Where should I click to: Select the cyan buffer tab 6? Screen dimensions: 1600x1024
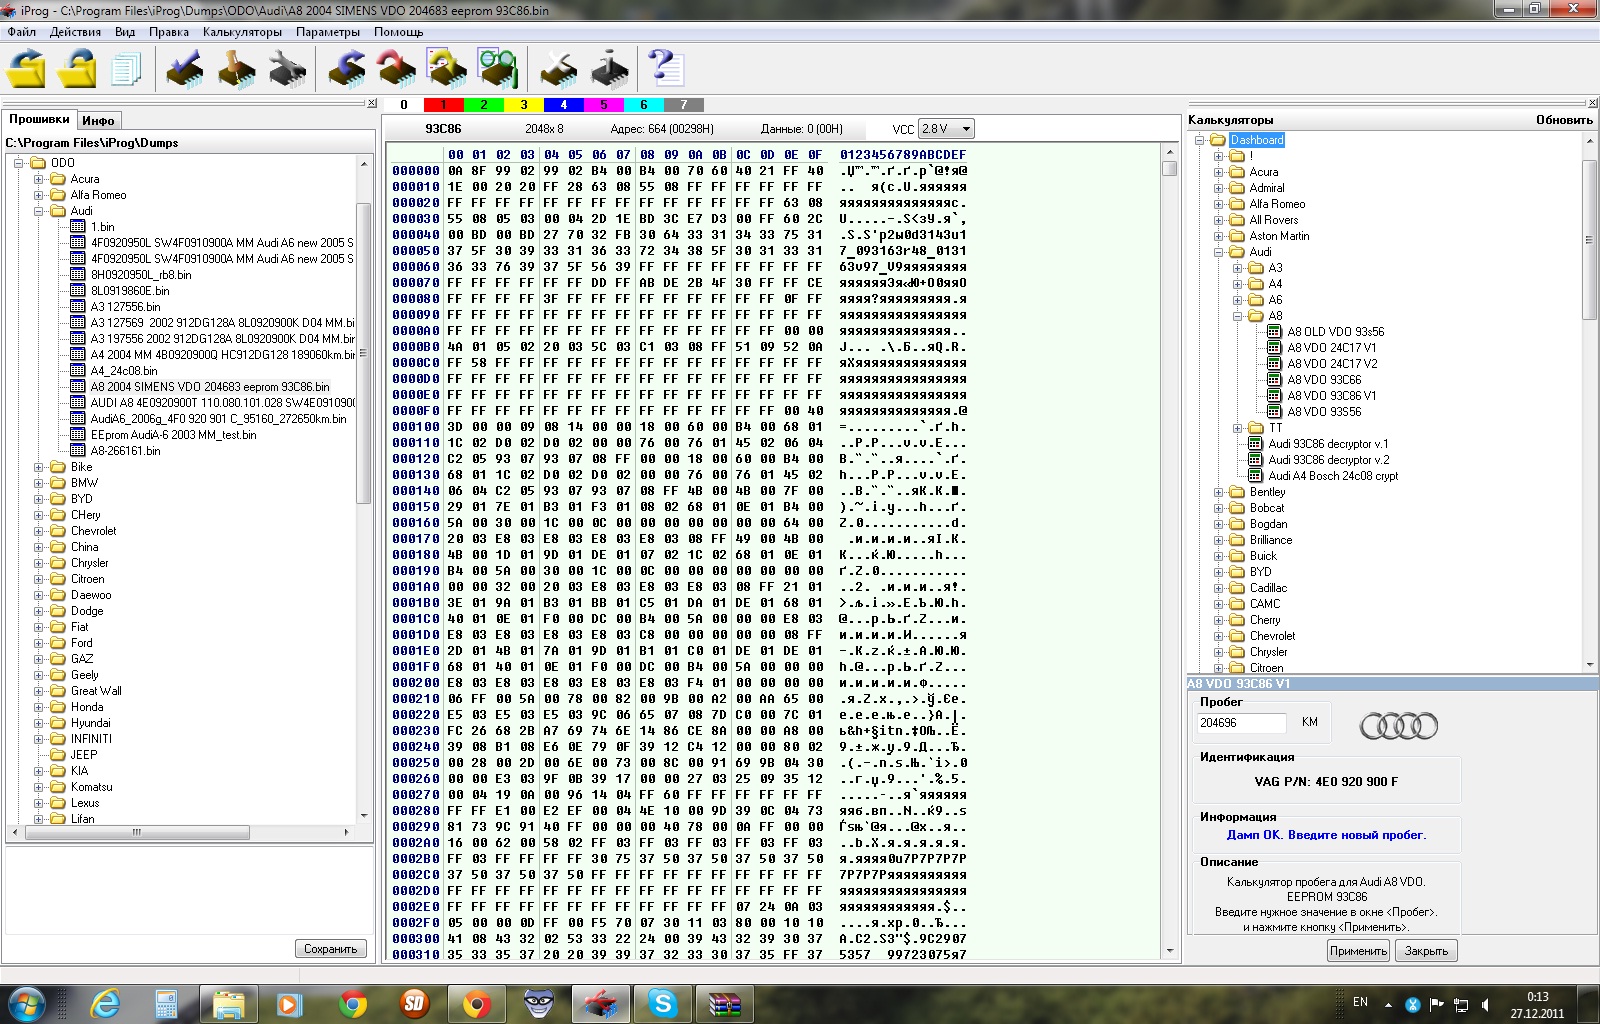tap(643, 104)
